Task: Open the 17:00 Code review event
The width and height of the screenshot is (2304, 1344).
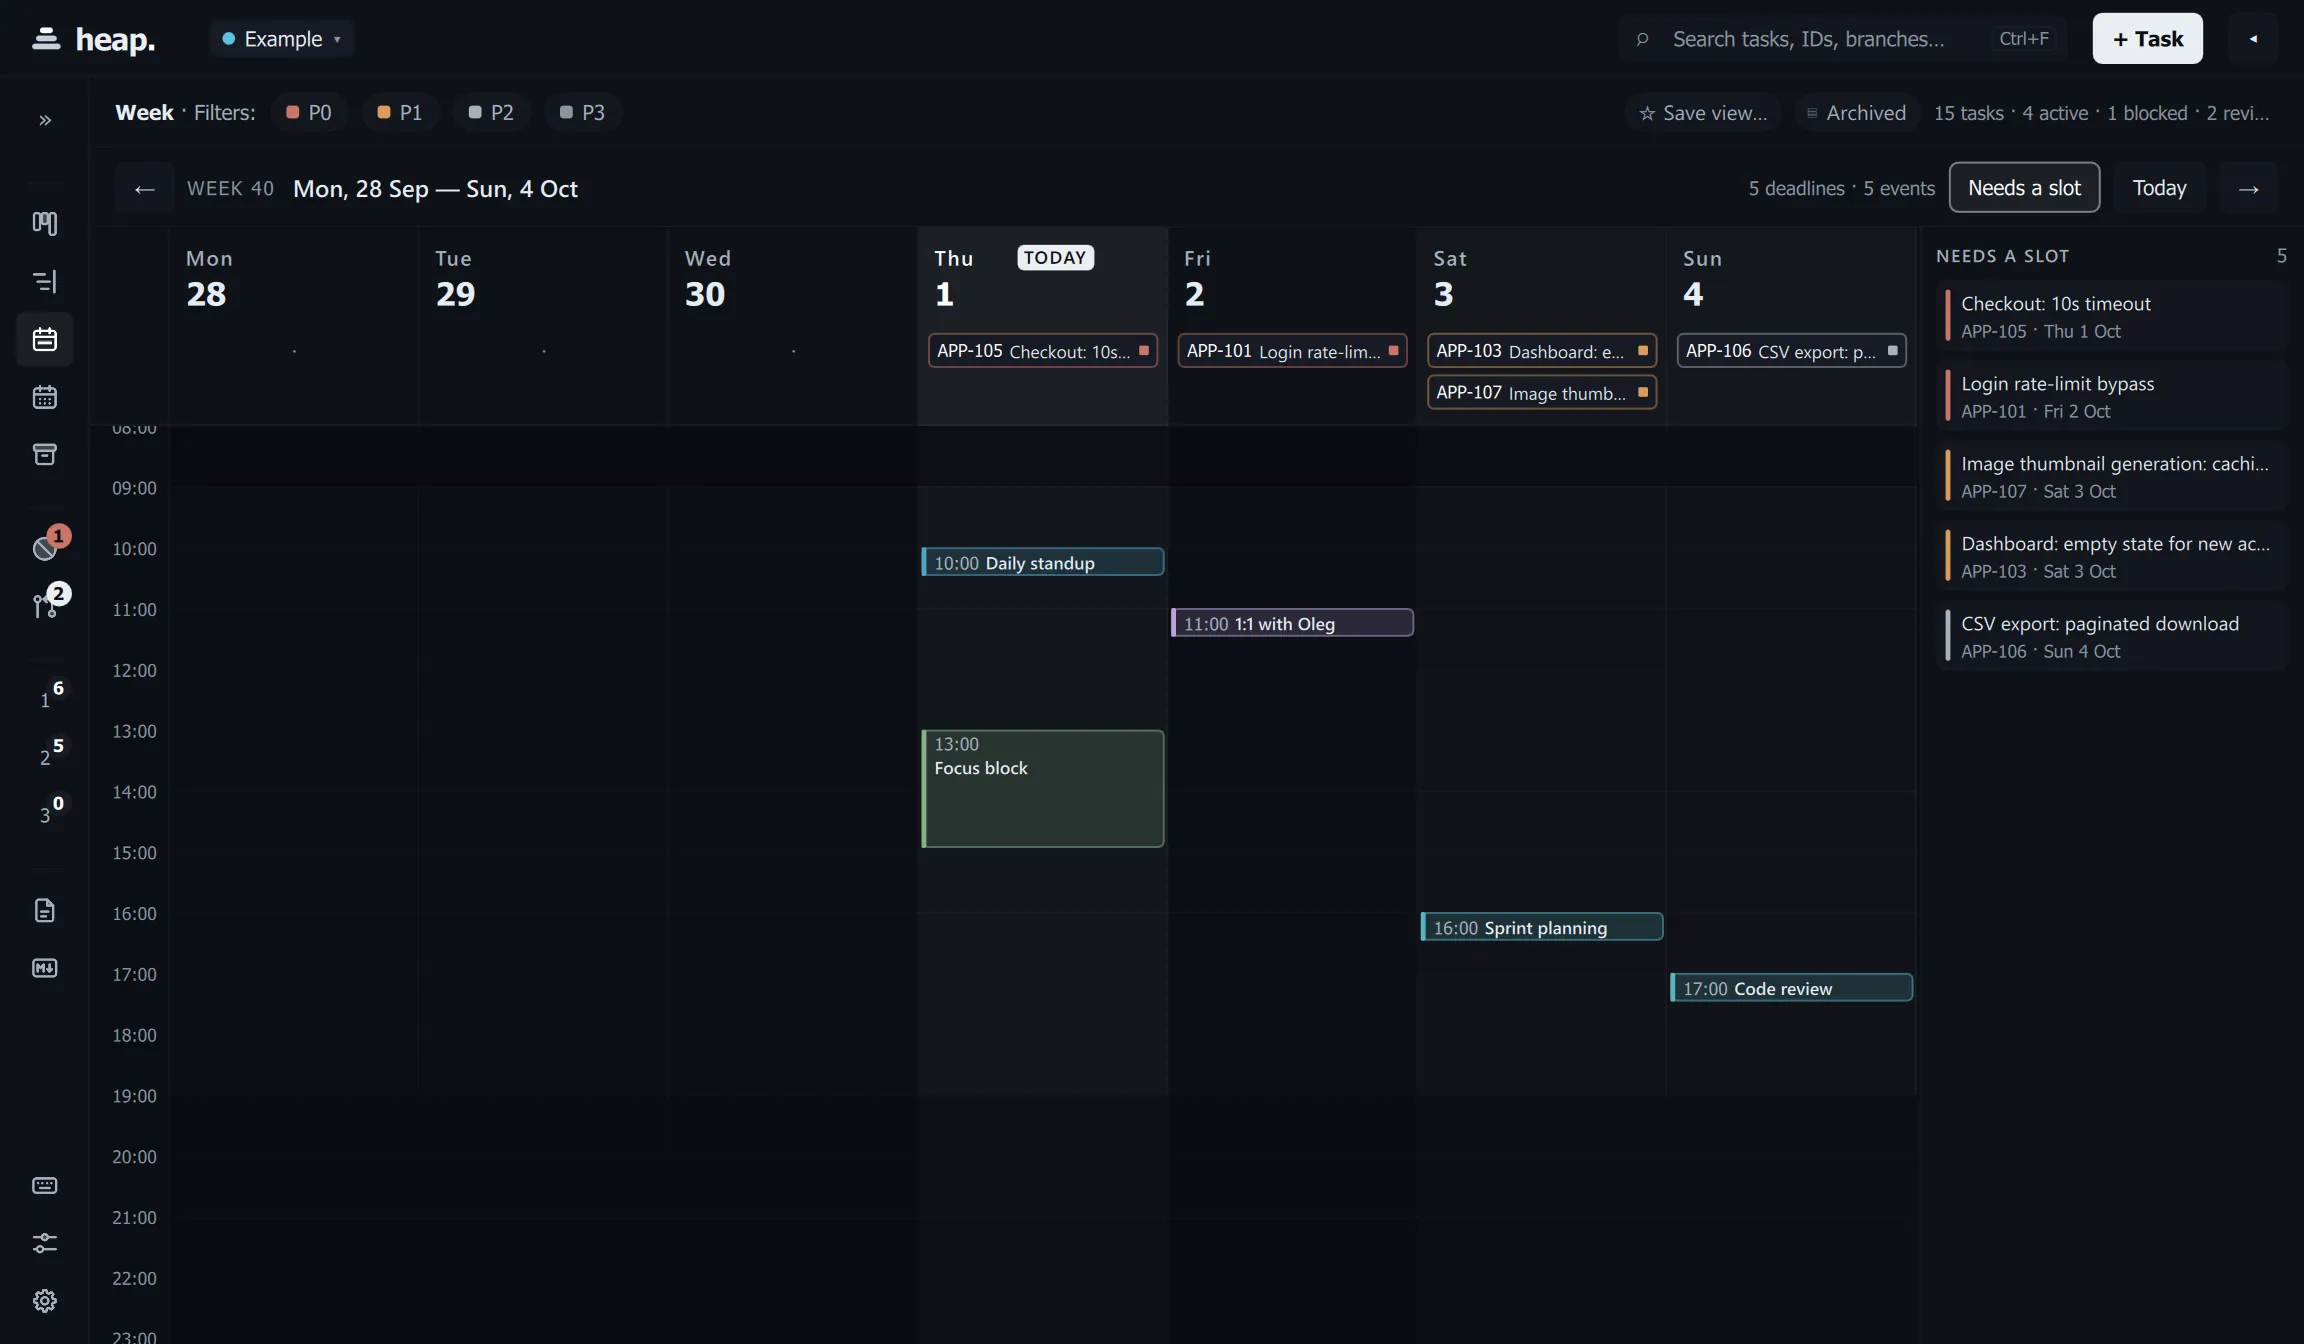Action: pos(1791,988)
